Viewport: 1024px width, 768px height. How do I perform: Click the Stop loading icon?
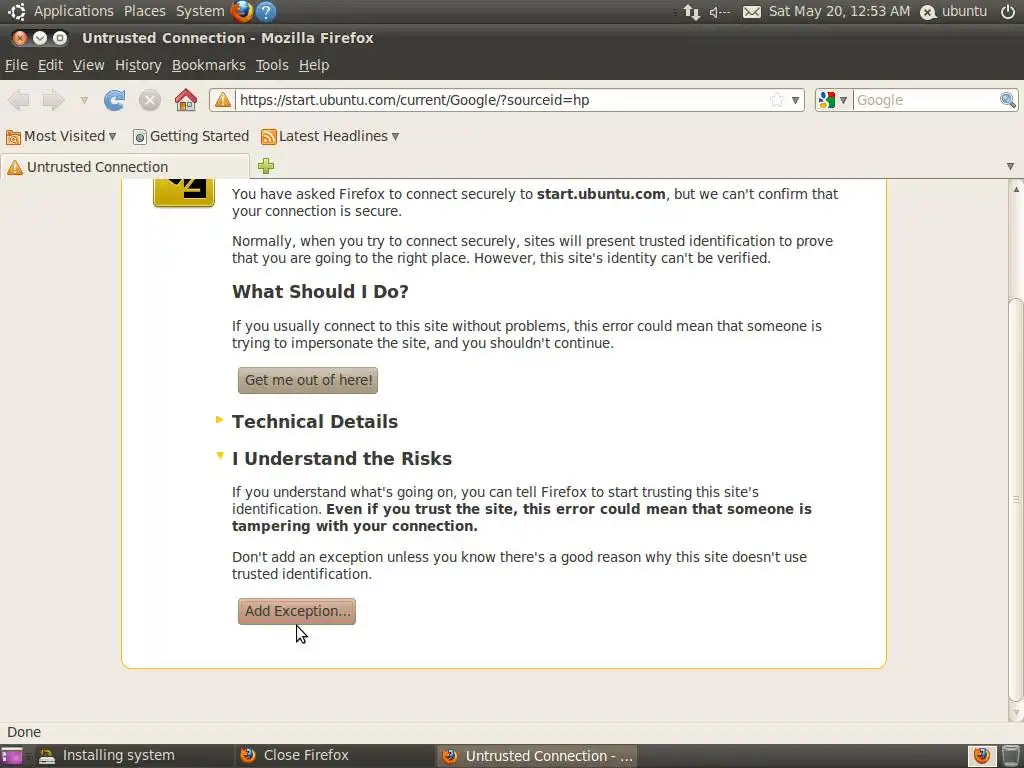point(150,100)
